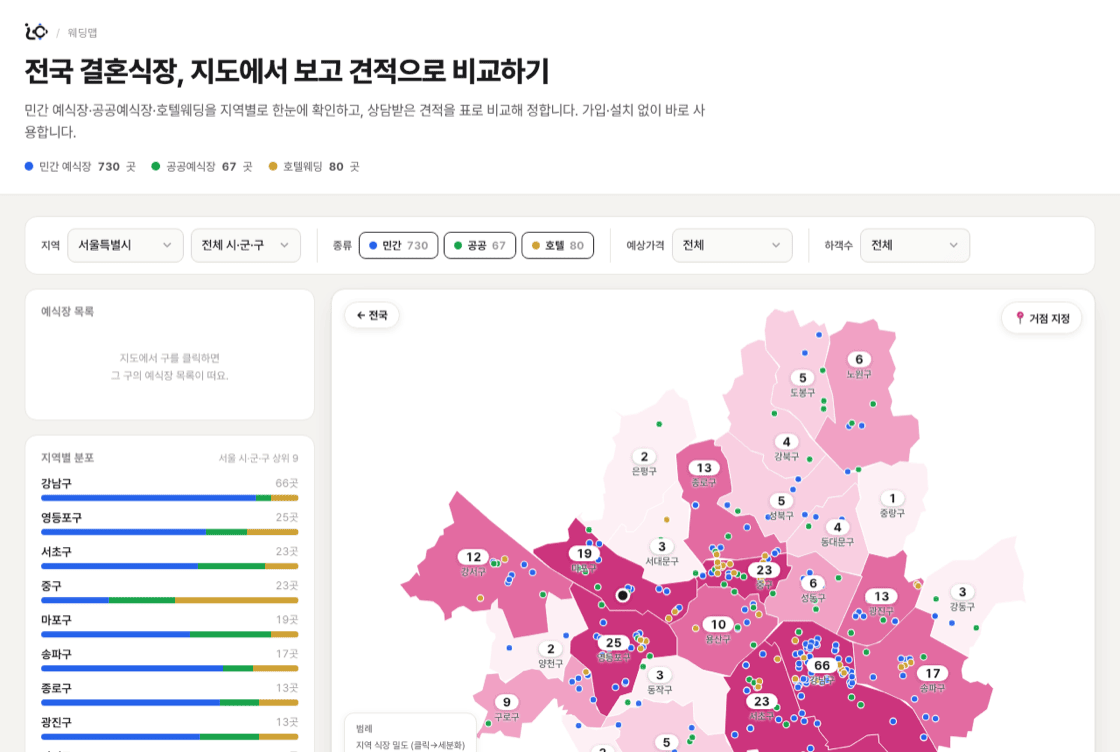Click the 6 bubble on 노원구

(x=859, y=359)
